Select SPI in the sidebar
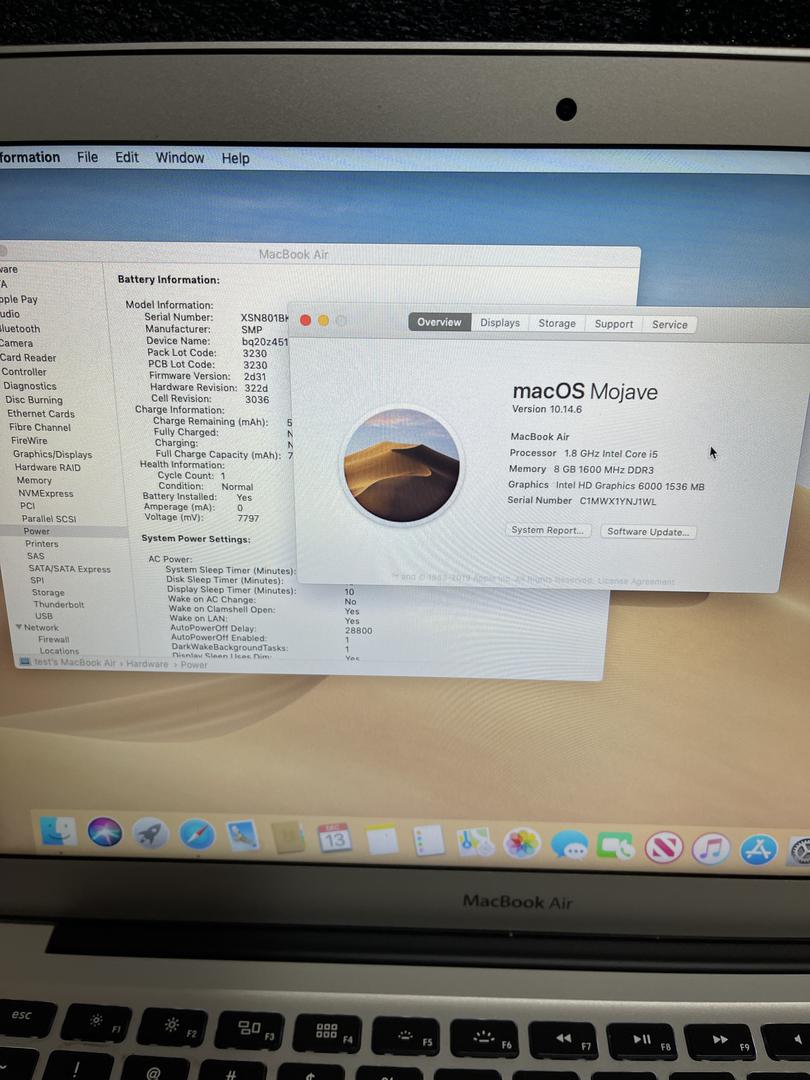The image size is (810, 1080). [x=37, y=580]
